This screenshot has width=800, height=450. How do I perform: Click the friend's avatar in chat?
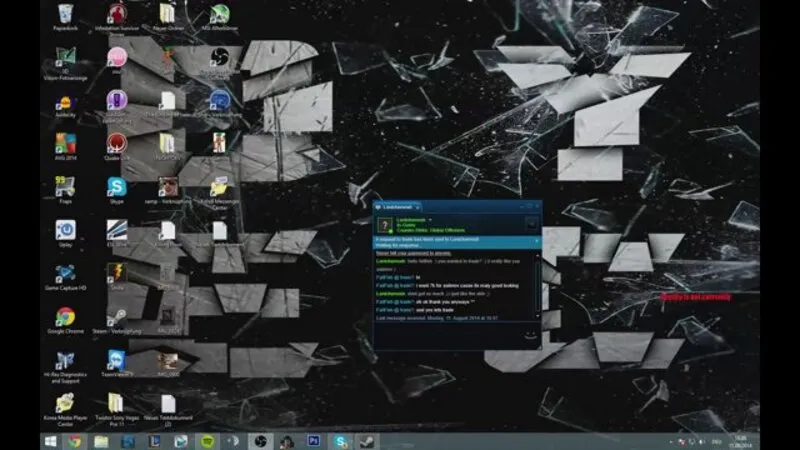coord(385,225)
